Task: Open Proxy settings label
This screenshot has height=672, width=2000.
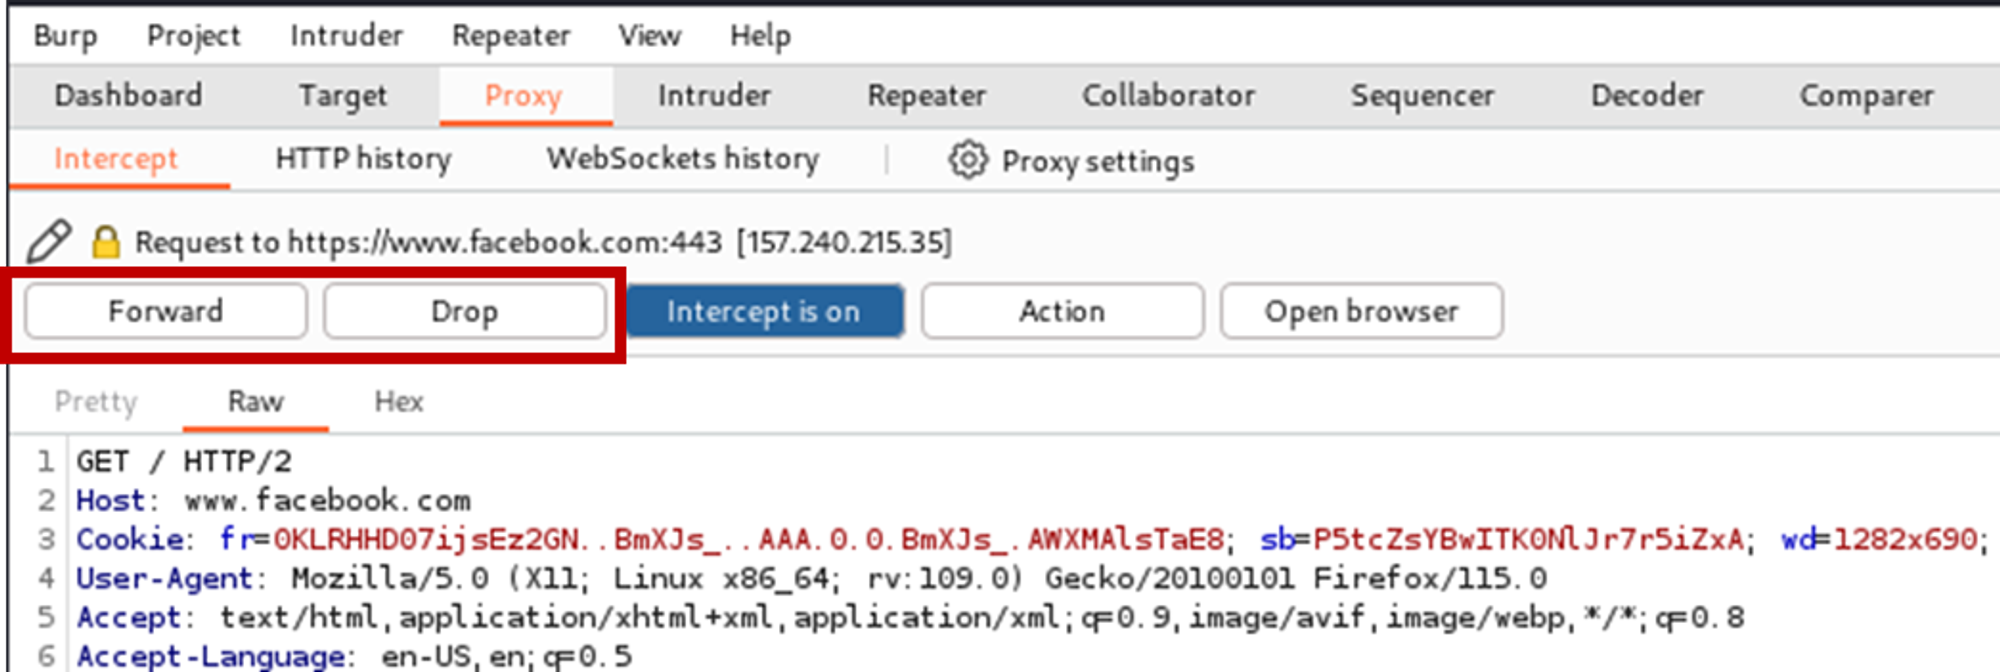Action: [1098, 161]
